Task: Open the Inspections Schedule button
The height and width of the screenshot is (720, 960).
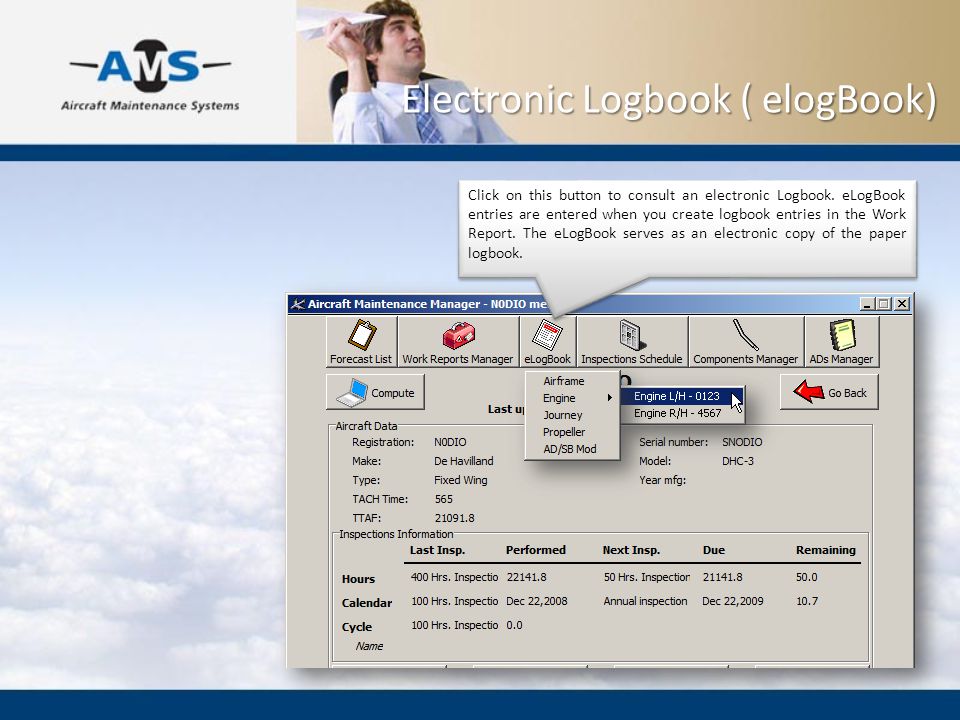Action: [x=632, y=342]
